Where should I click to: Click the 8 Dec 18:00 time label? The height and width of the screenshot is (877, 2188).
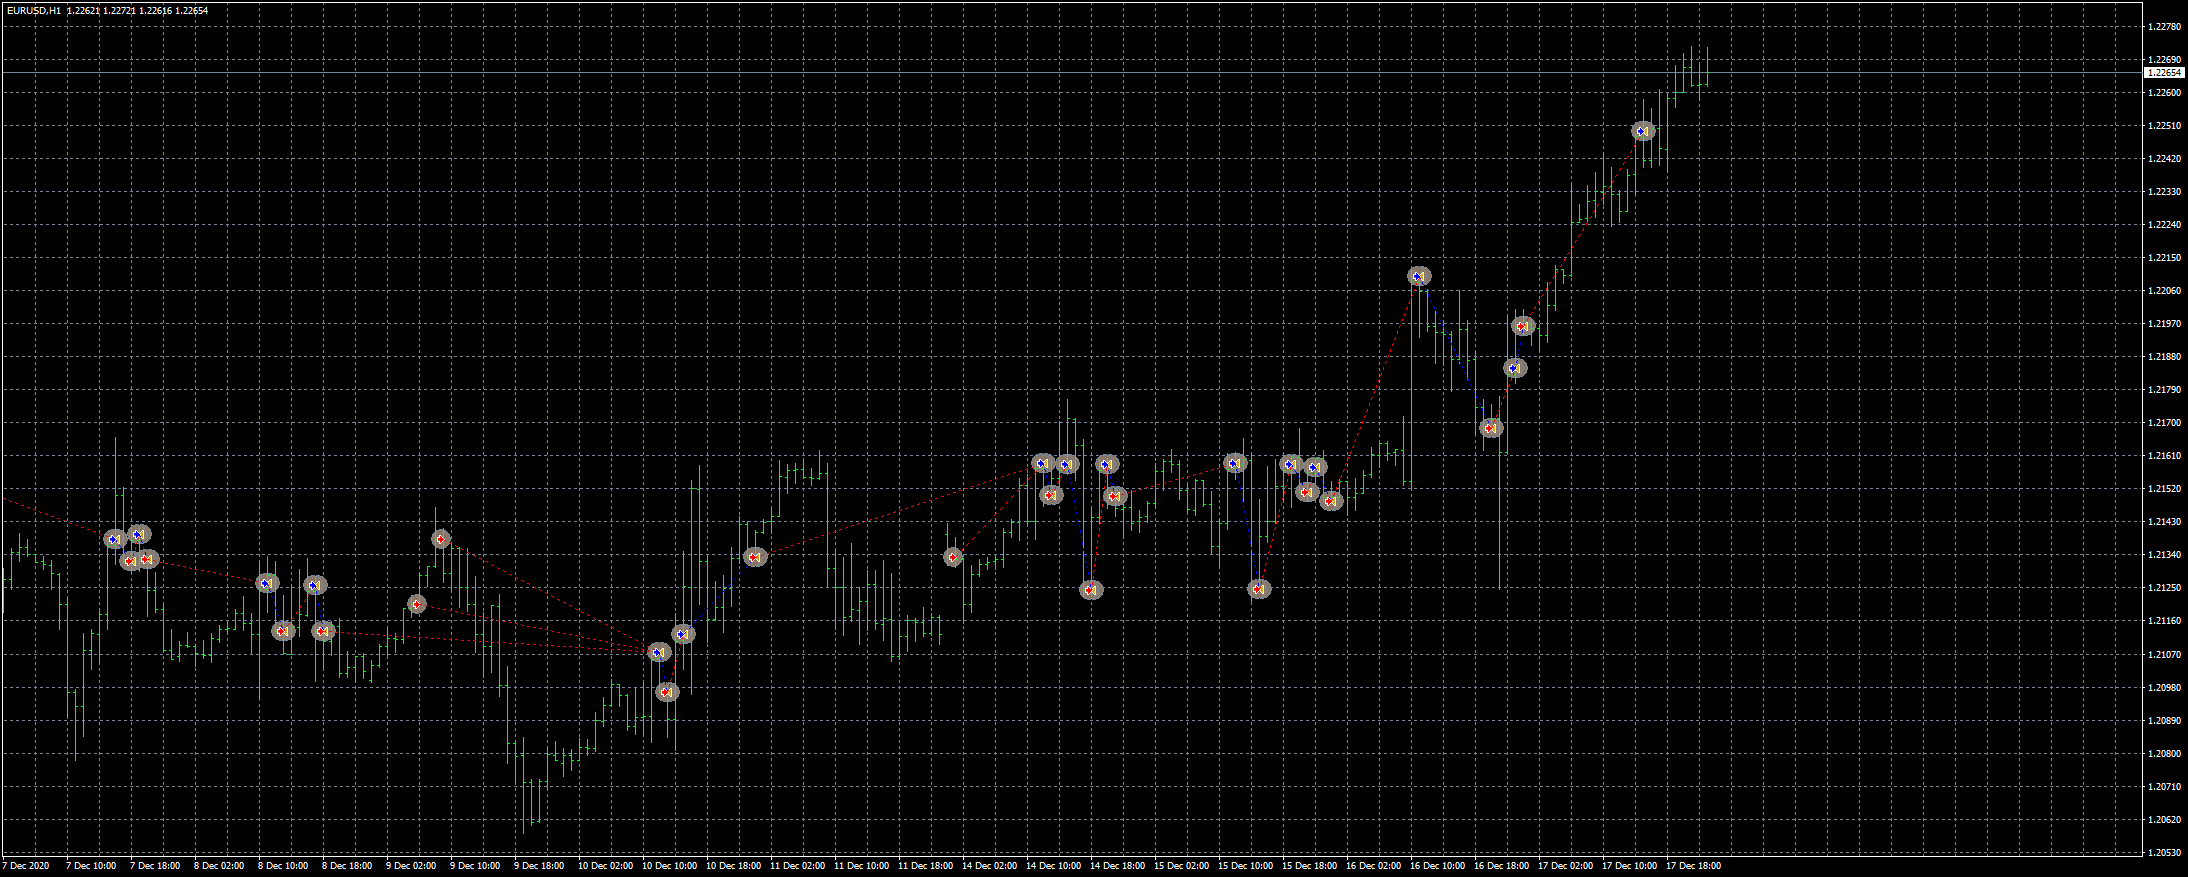[347, 866]
